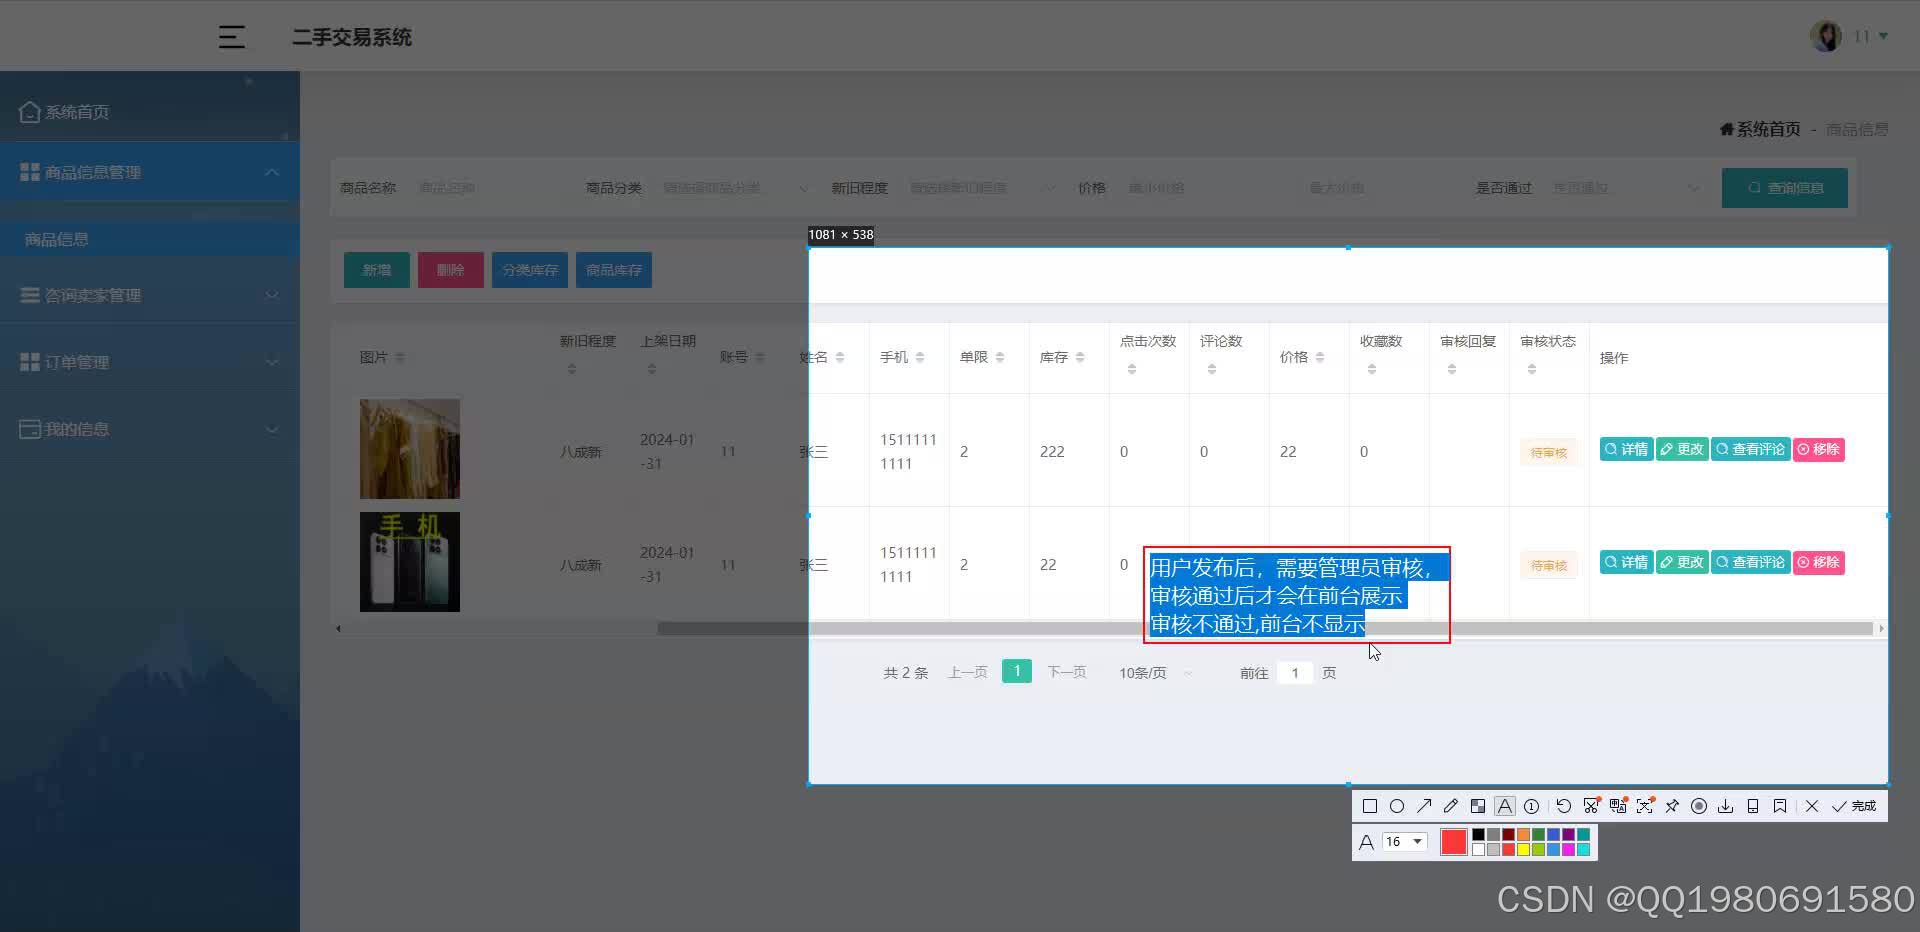Go to page 1 in pagination

coord(1017,671)
